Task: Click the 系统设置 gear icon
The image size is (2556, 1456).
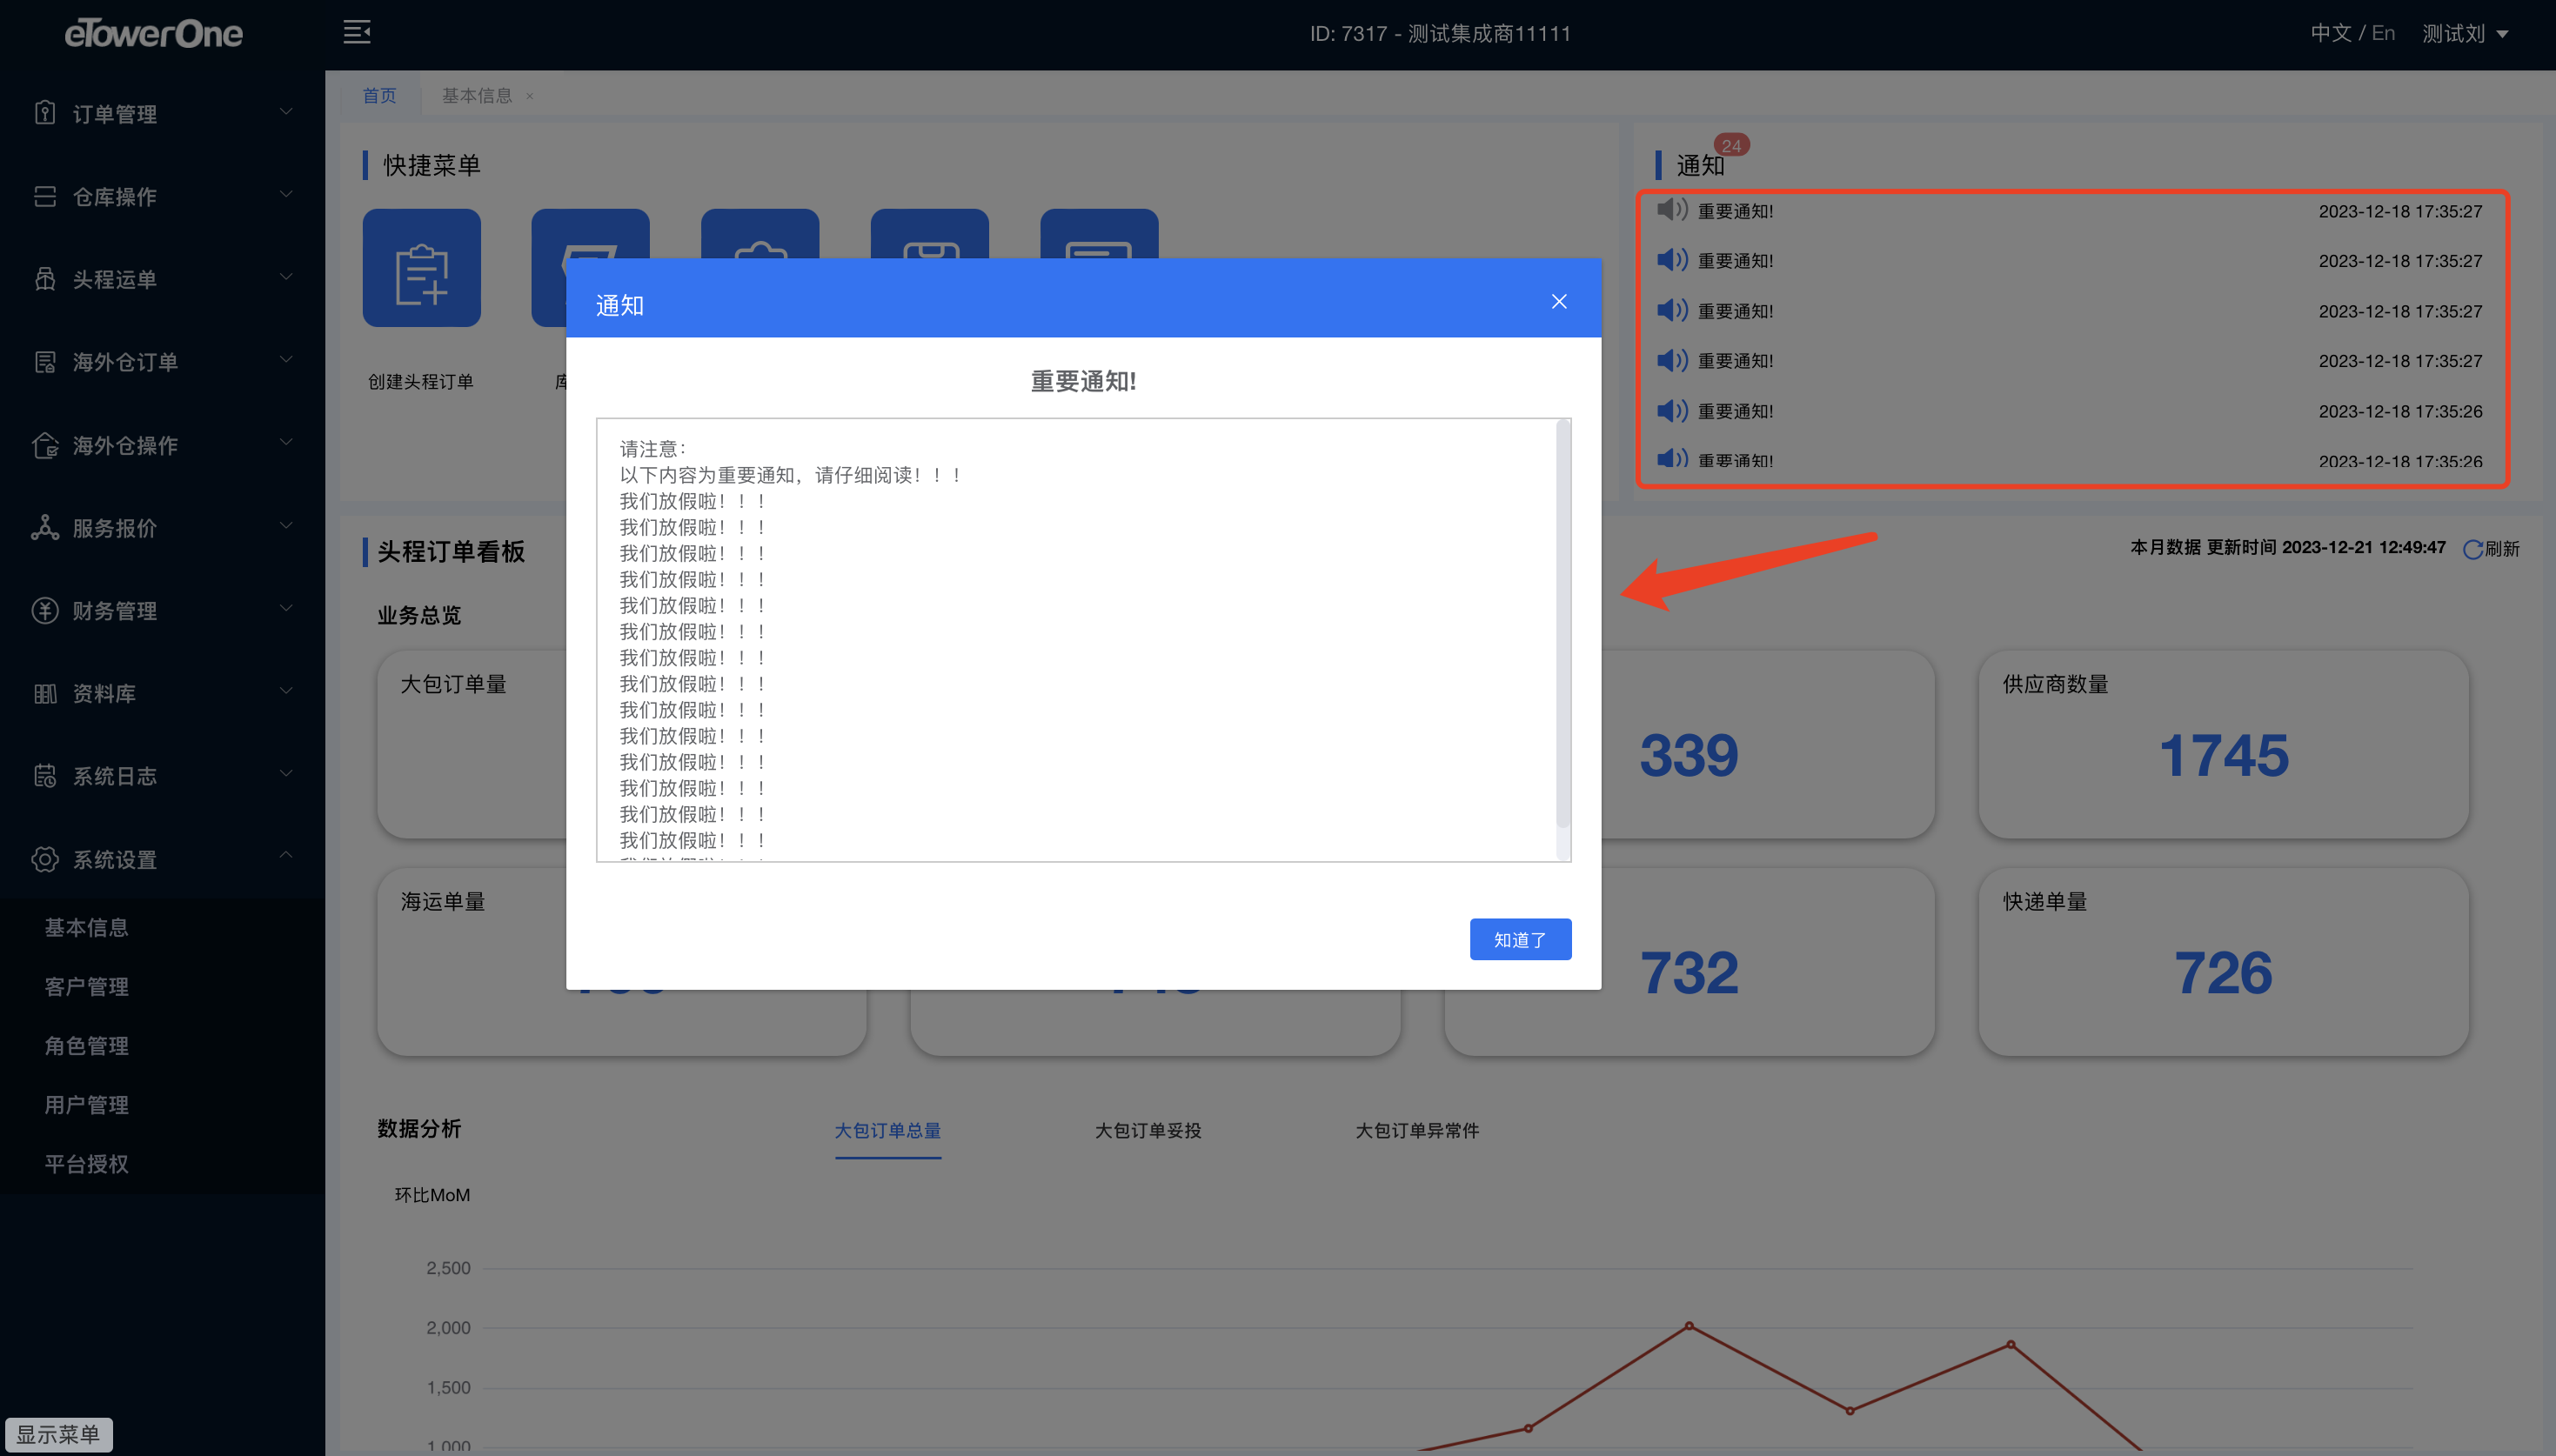Action: 45,859
